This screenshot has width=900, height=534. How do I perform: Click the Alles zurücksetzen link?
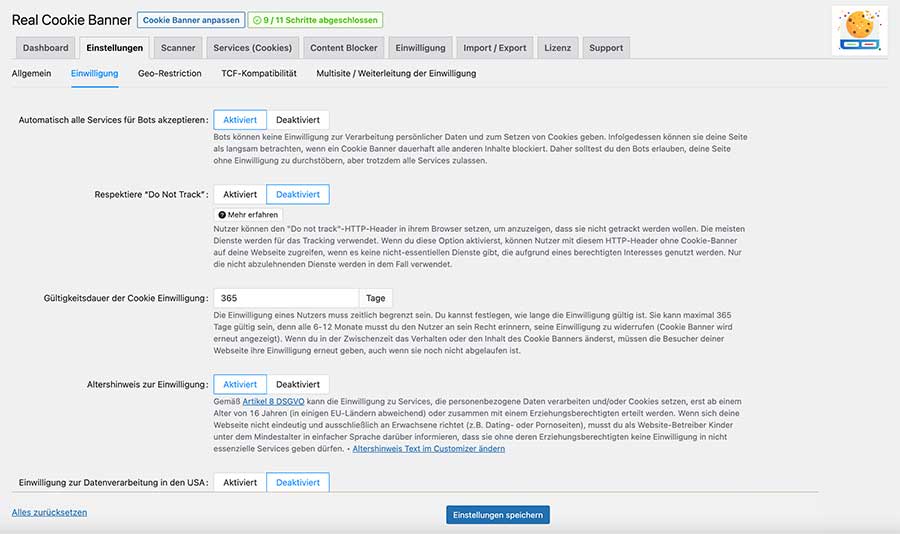point(49,512)
